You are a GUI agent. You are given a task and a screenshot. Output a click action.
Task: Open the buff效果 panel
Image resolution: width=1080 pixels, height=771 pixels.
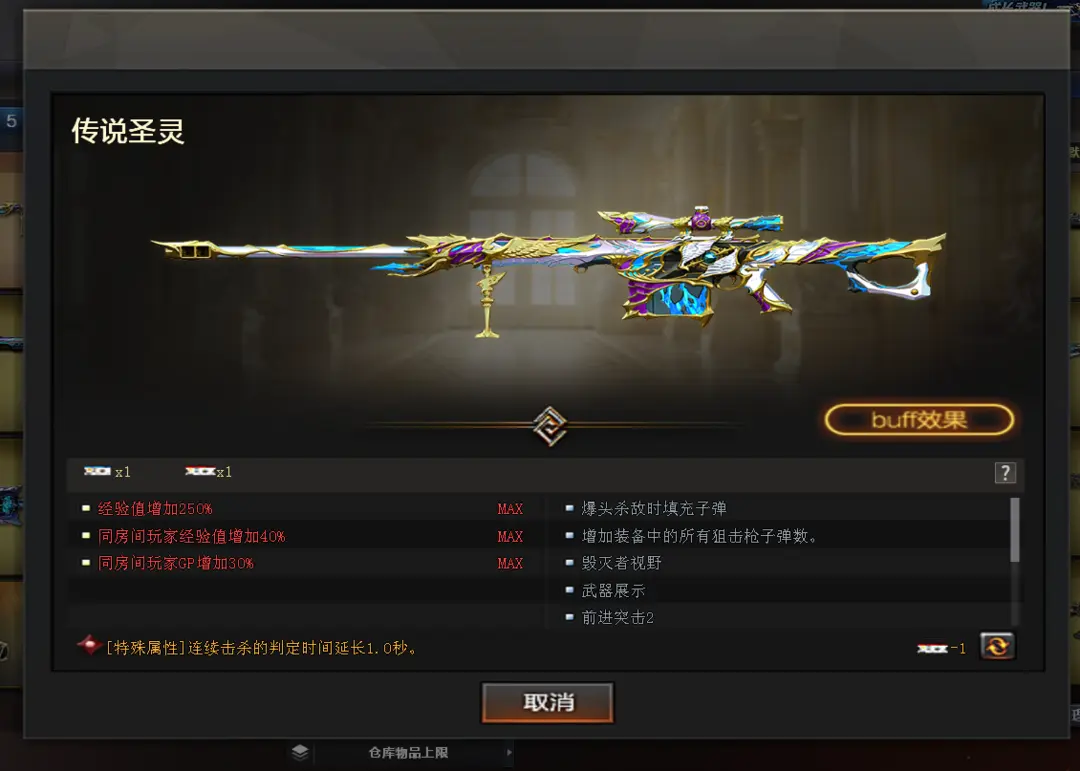(919, 420)
